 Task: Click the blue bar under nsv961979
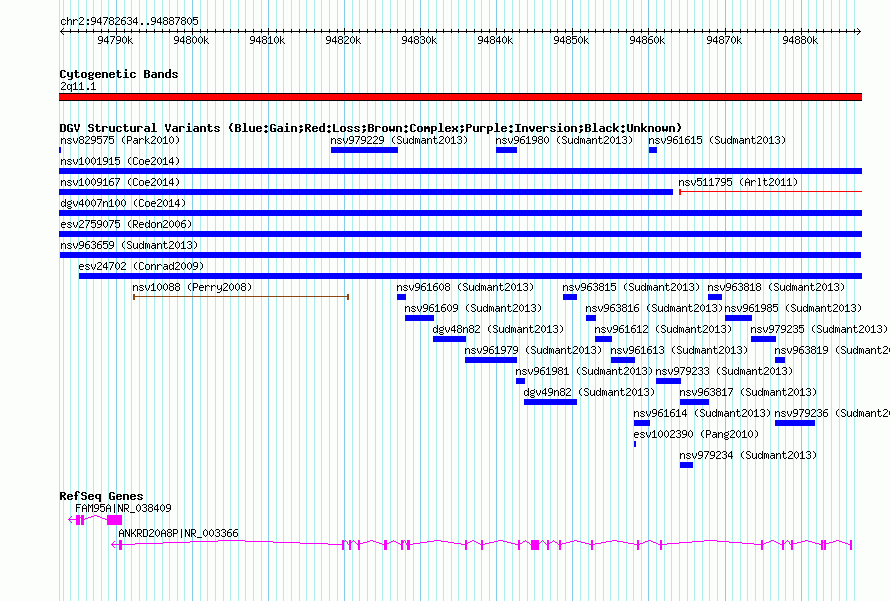pos(491,360)
